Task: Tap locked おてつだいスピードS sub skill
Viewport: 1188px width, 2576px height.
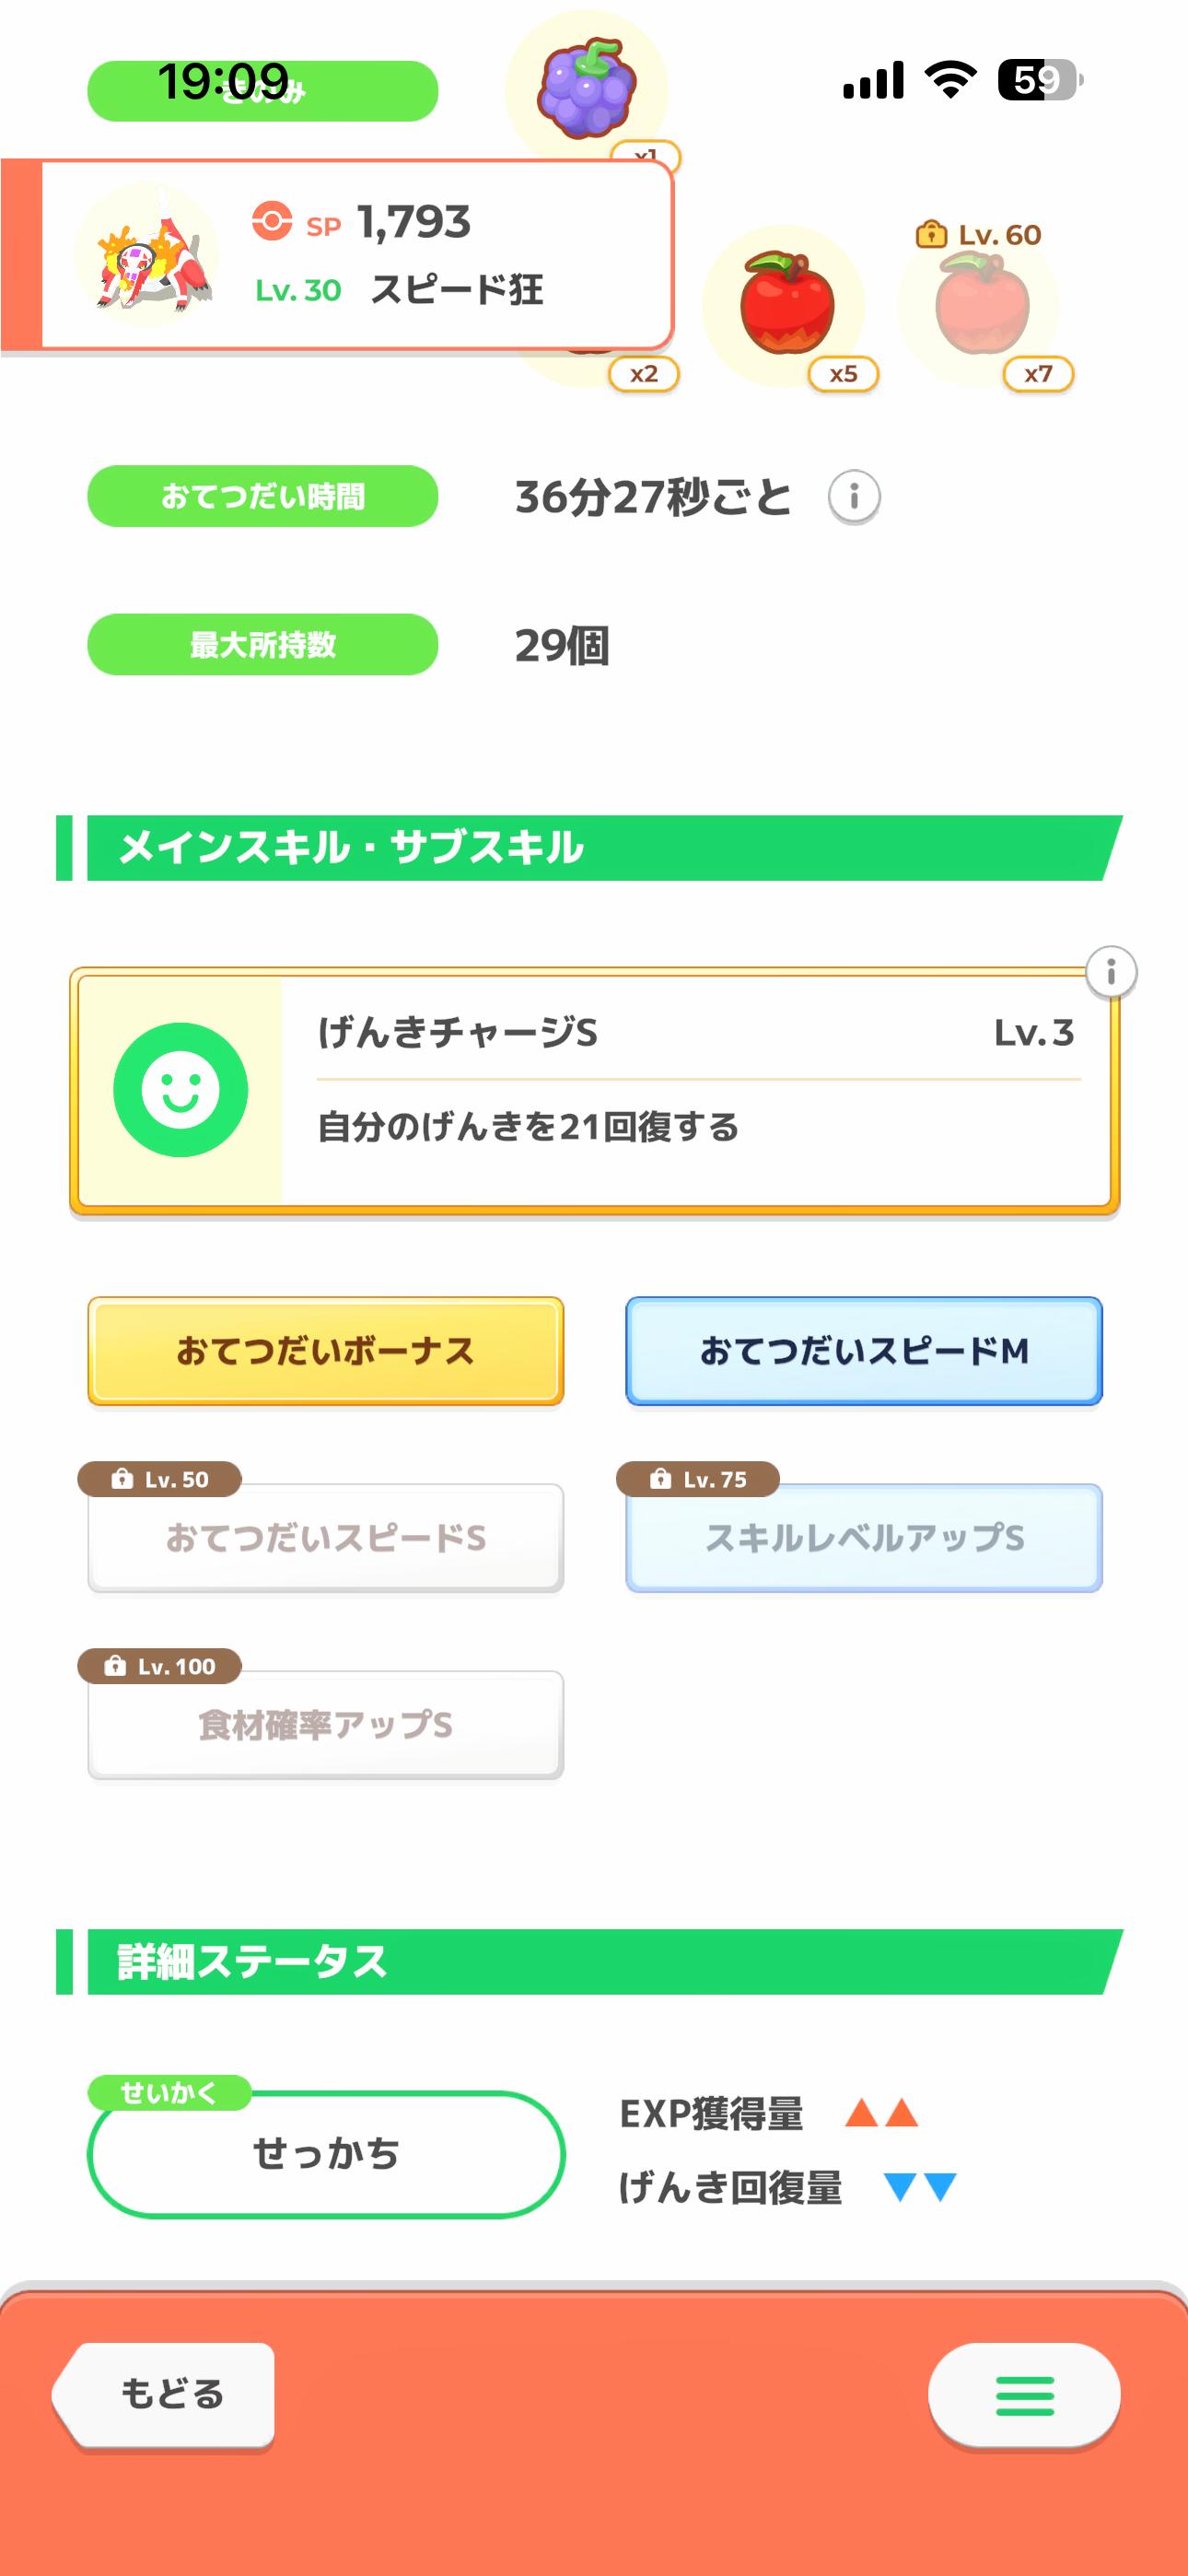Action: pyautogui.click(x=325, y=1537)
